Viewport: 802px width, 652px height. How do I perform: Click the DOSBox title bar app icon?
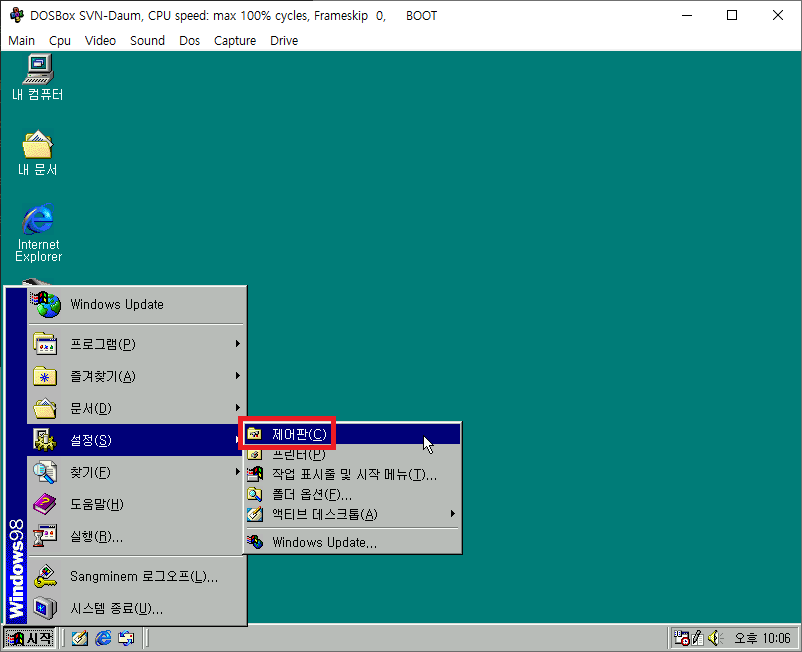(16, 15)
